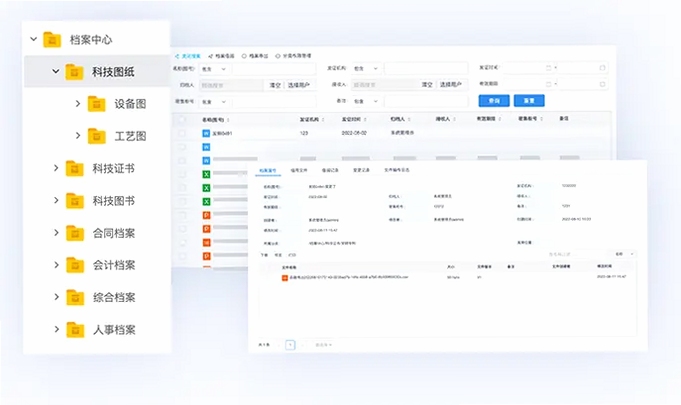Viewport: 681px width, 405px height.
Task: Open the underlined active tab in the detail panel
Action: tap(268, 171)
